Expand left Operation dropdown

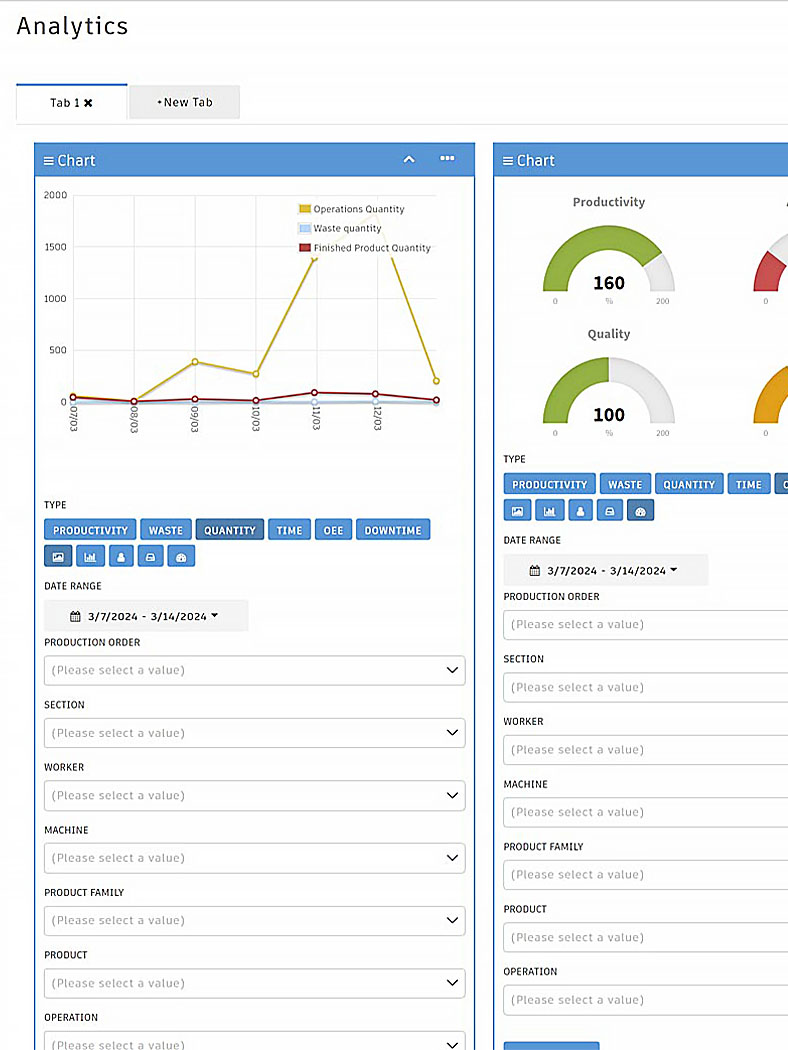[254, 1041]
